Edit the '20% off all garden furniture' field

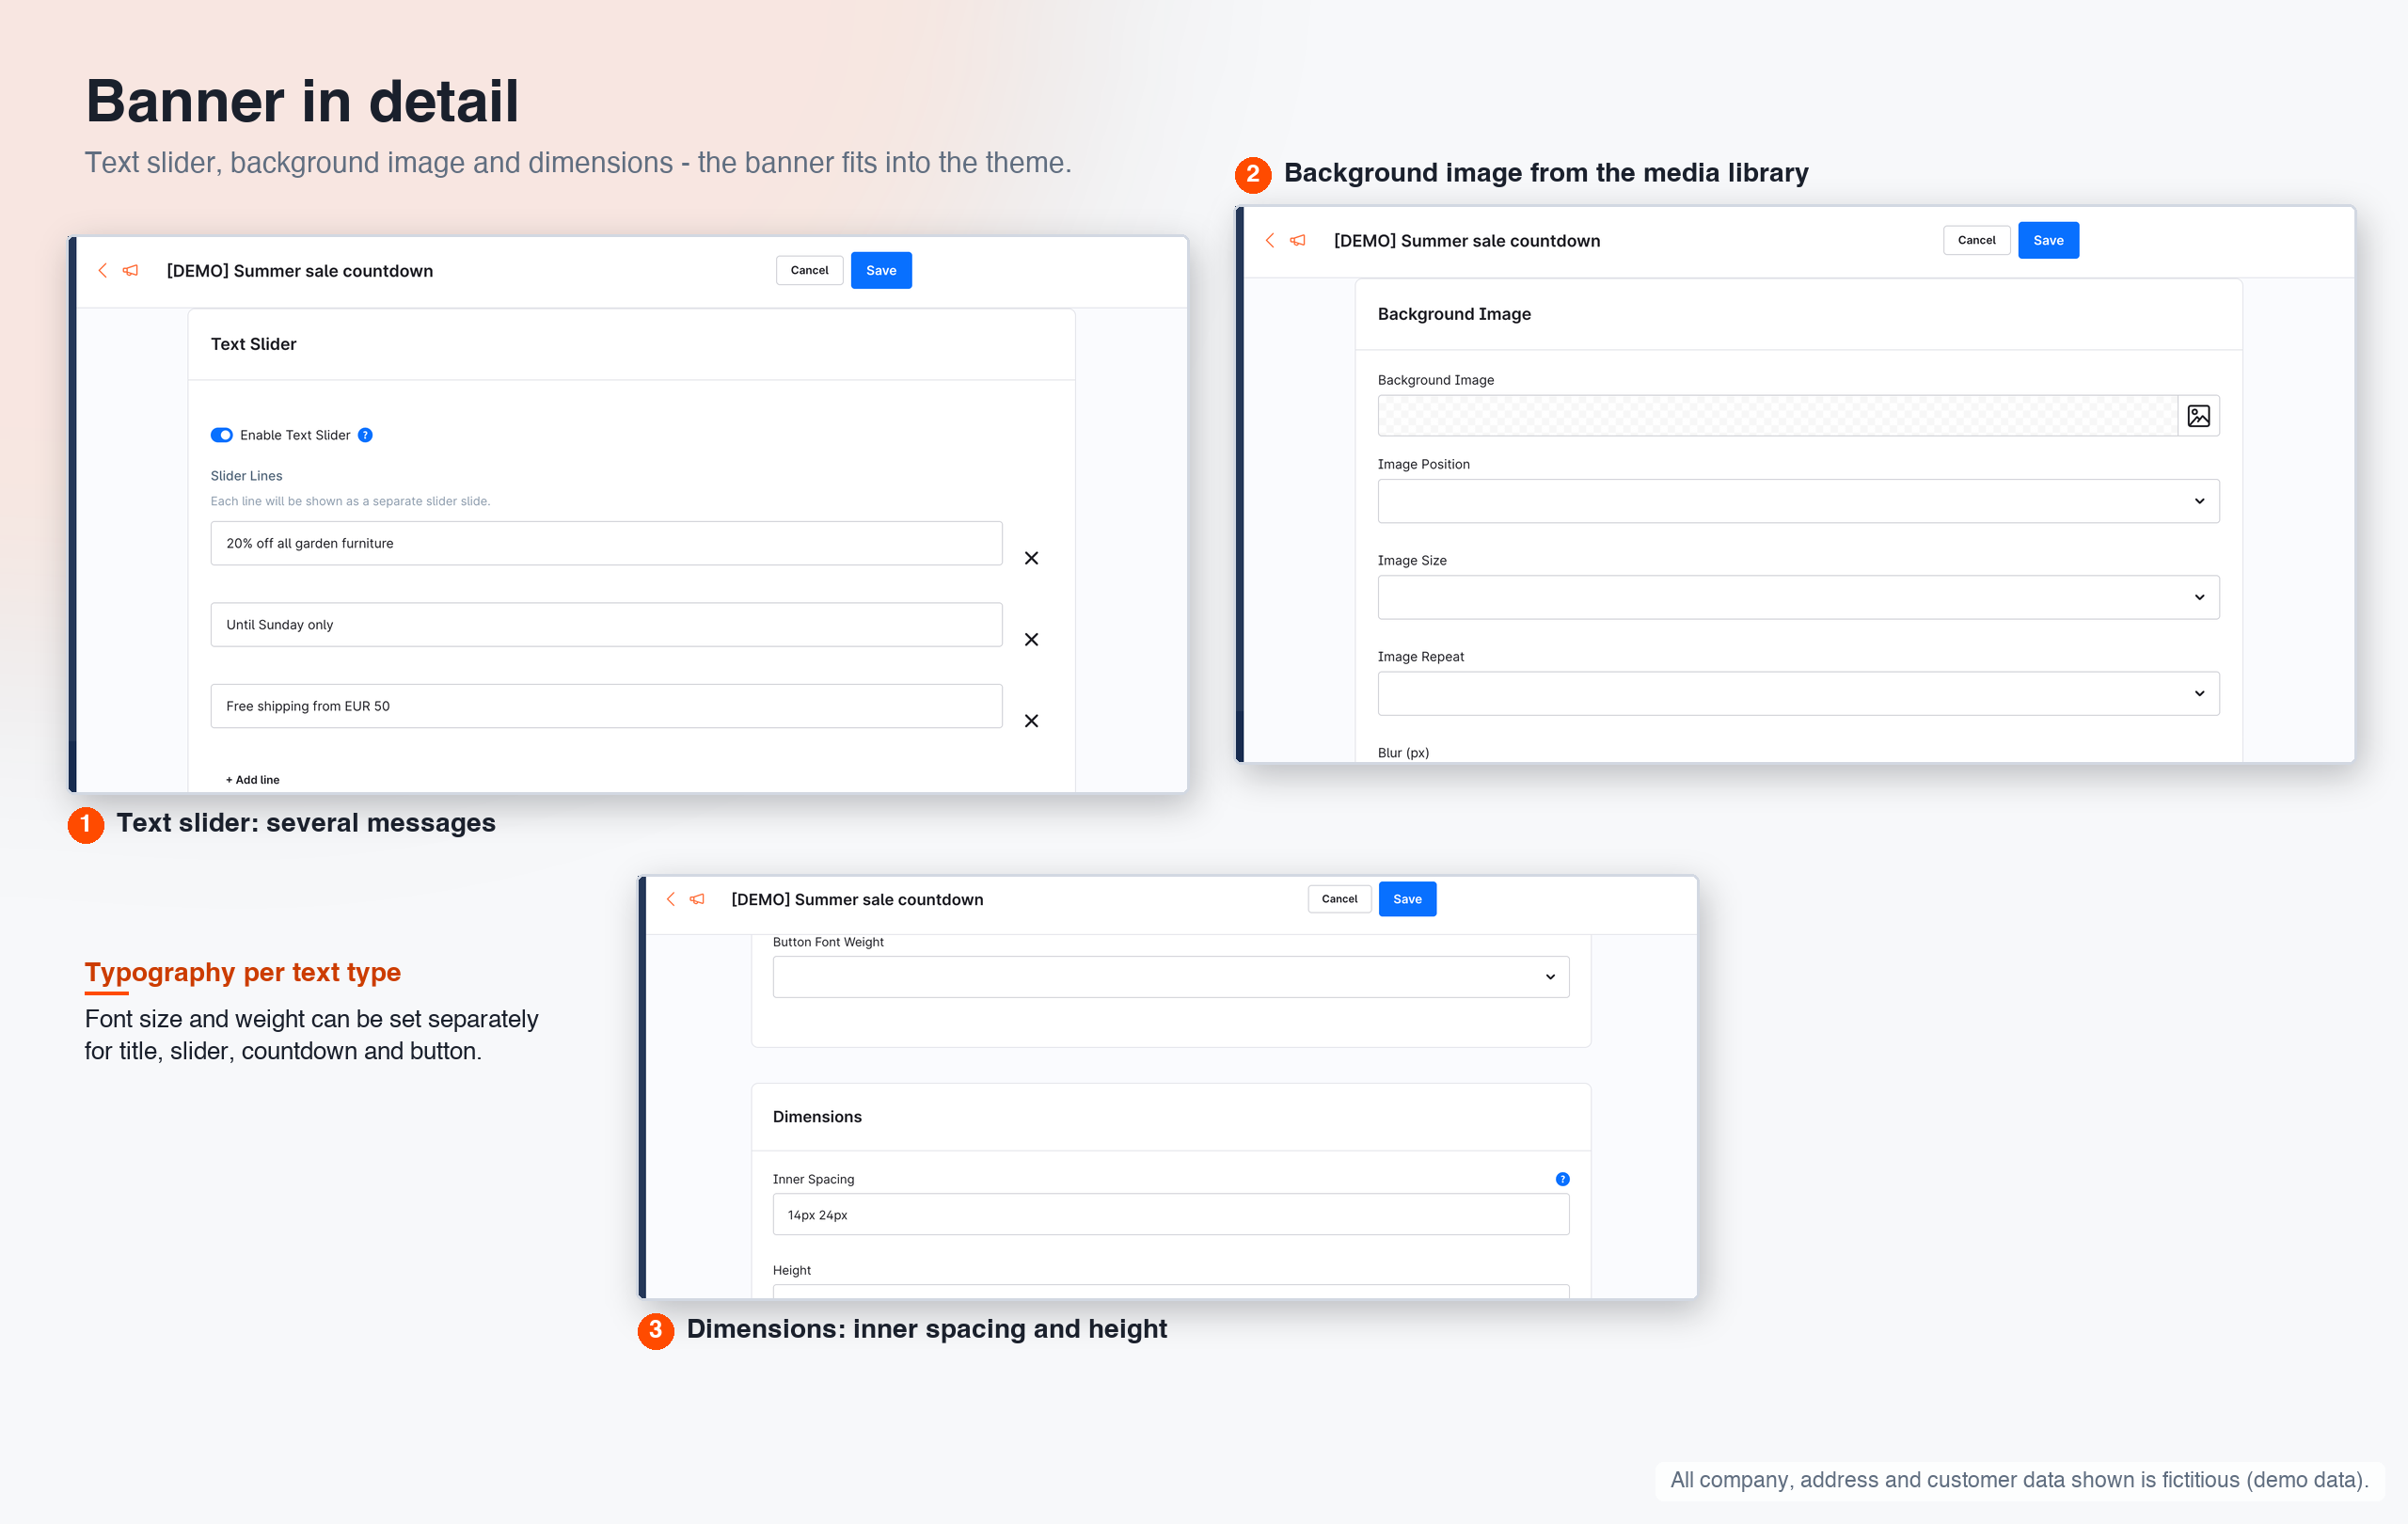[x=606, y=543]
